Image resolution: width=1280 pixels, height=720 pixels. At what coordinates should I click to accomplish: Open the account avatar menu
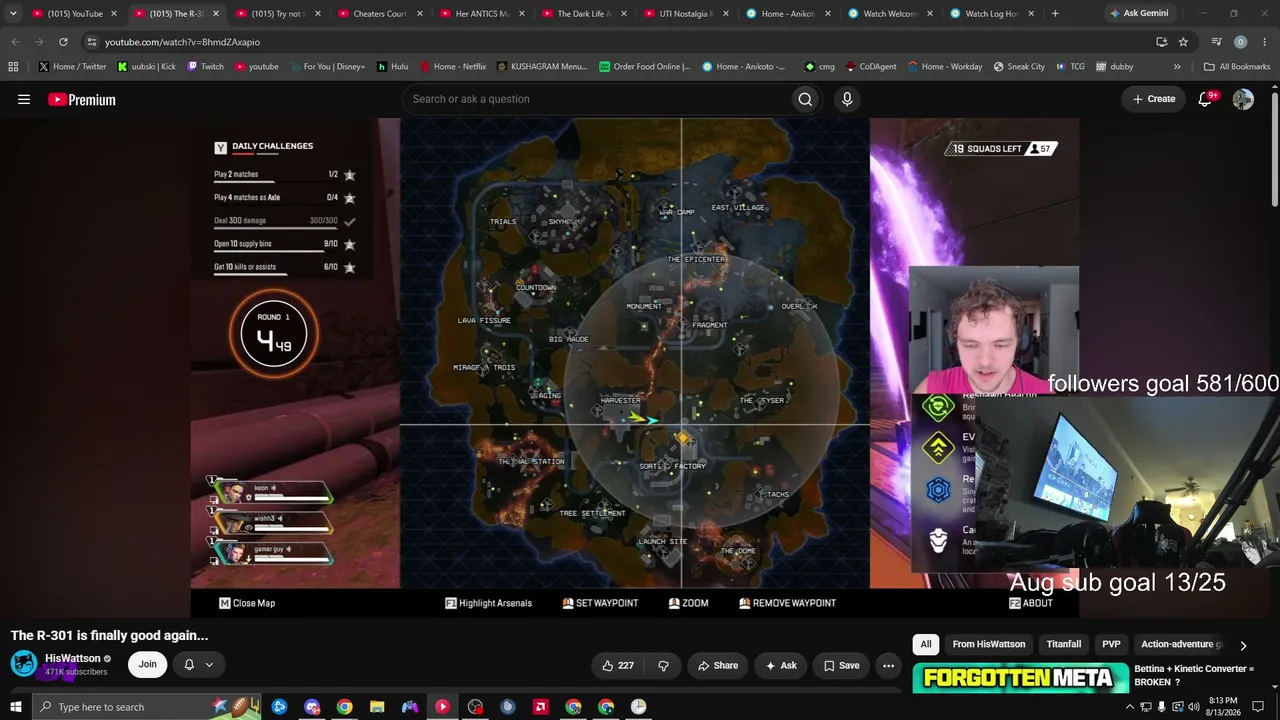coord(1243,99)
